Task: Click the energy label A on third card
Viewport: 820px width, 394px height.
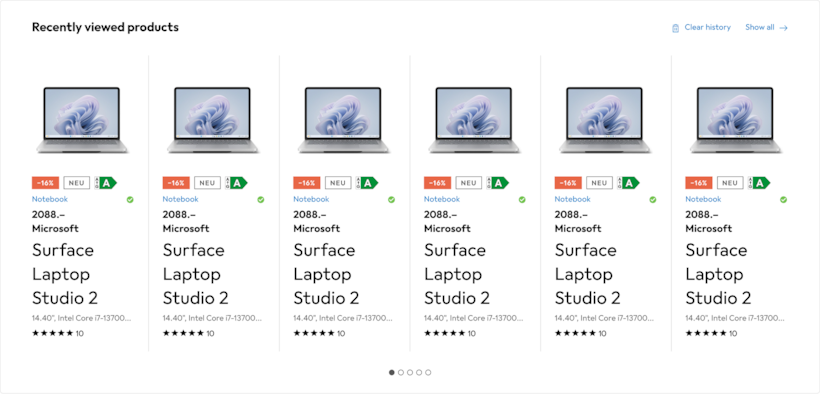Action: 367,183
